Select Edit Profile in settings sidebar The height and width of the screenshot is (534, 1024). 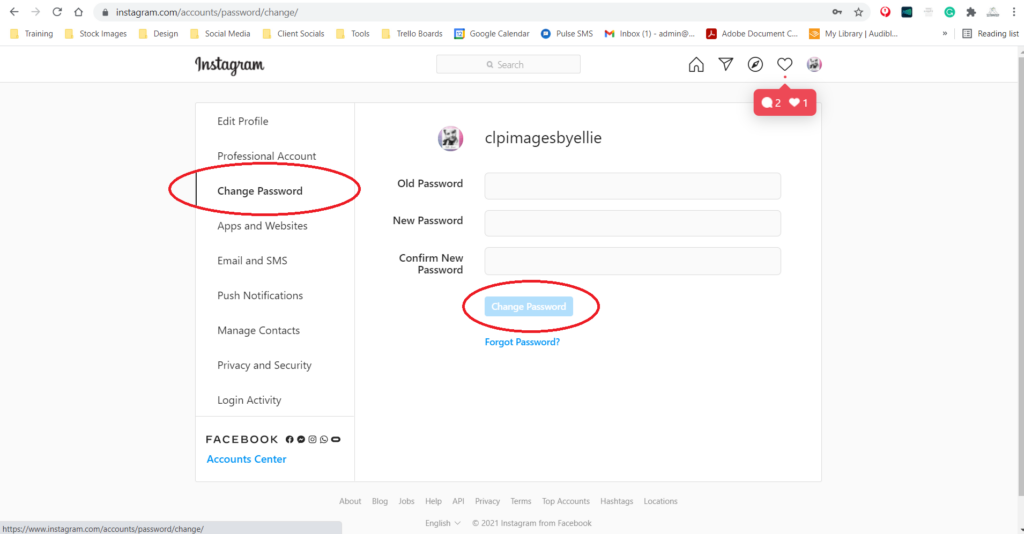(x=243, y=121)
